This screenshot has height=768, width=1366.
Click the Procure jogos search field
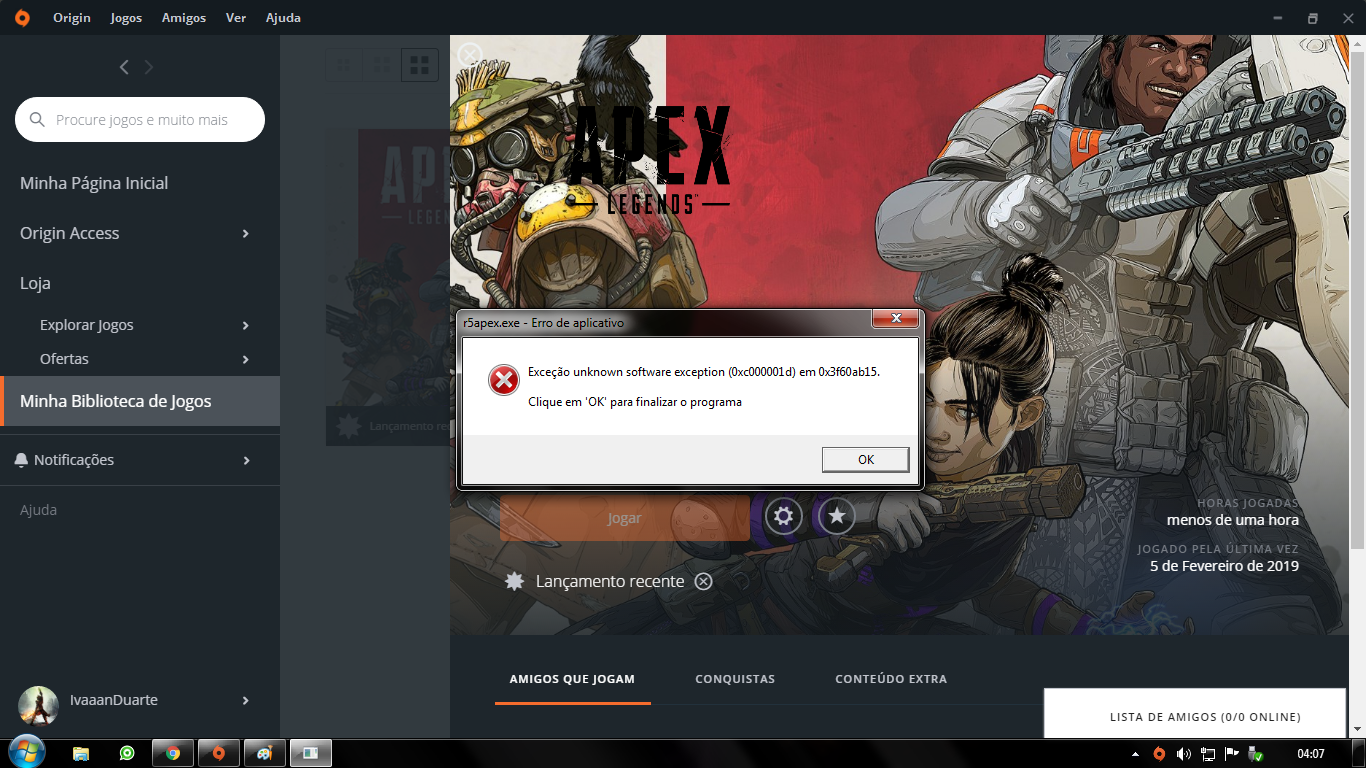click(x=150, y=120)
